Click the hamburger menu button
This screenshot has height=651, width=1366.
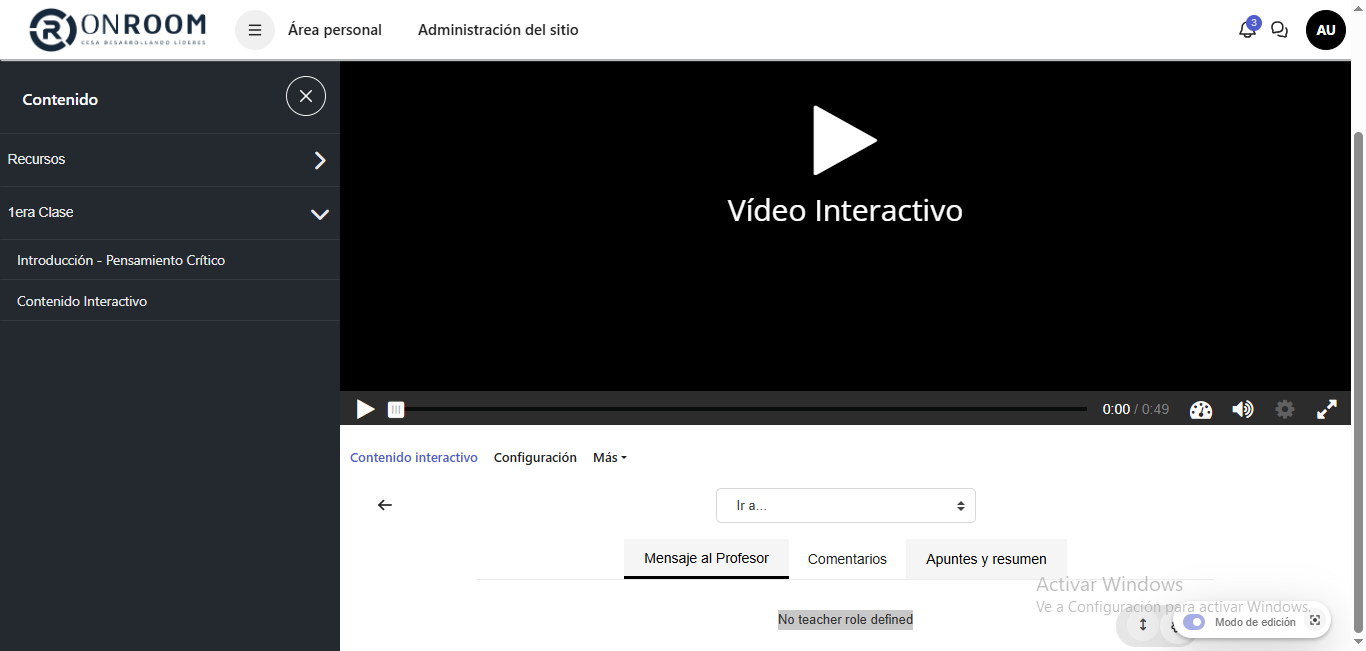tap(255, 30)
